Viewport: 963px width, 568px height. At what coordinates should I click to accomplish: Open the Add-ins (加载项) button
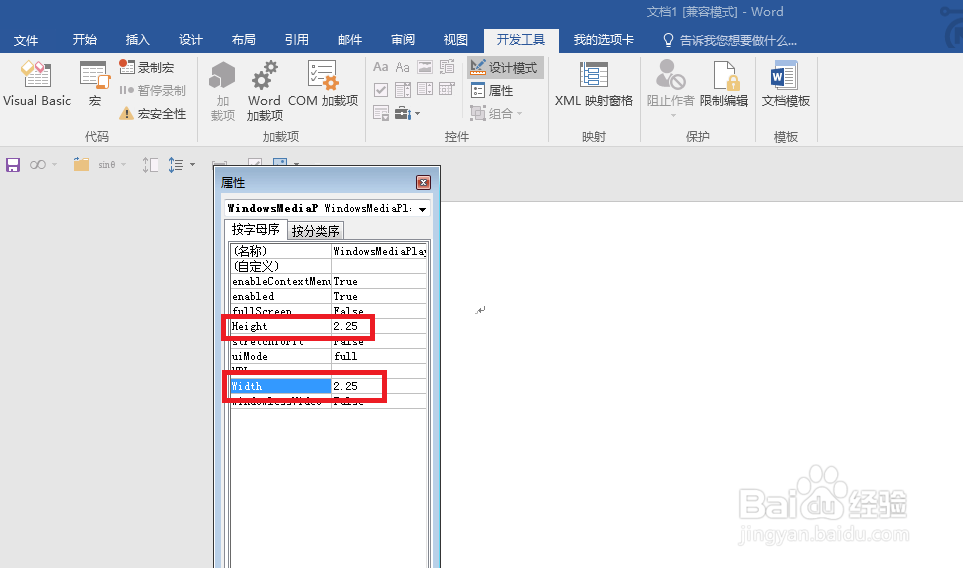pyautogui.click(x=222, y=91)
